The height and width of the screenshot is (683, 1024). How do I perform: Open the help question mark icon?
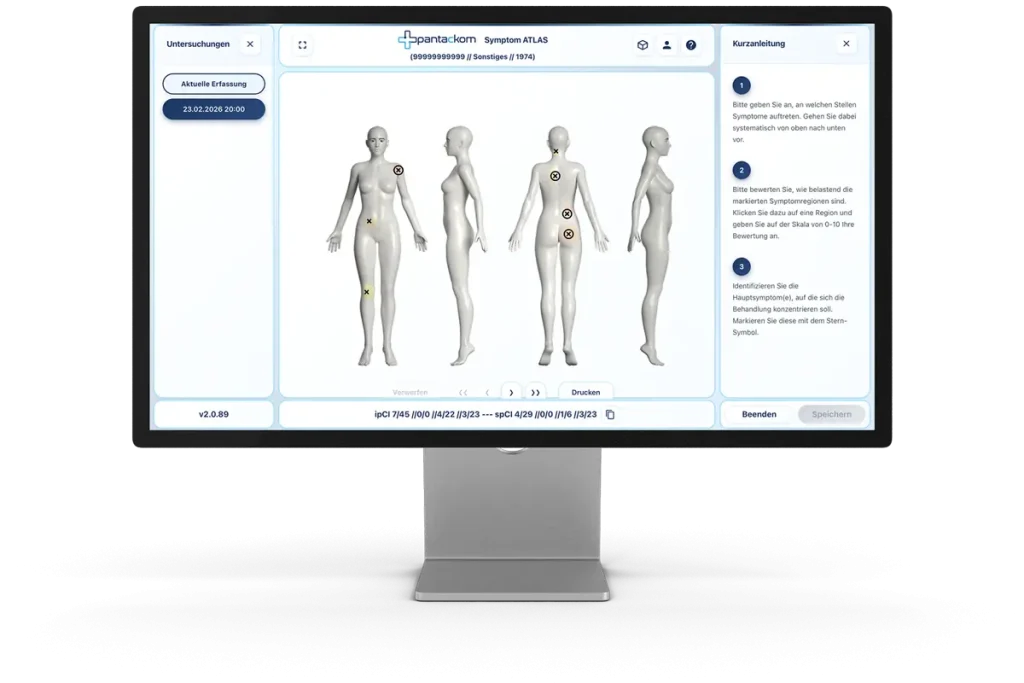691,45
